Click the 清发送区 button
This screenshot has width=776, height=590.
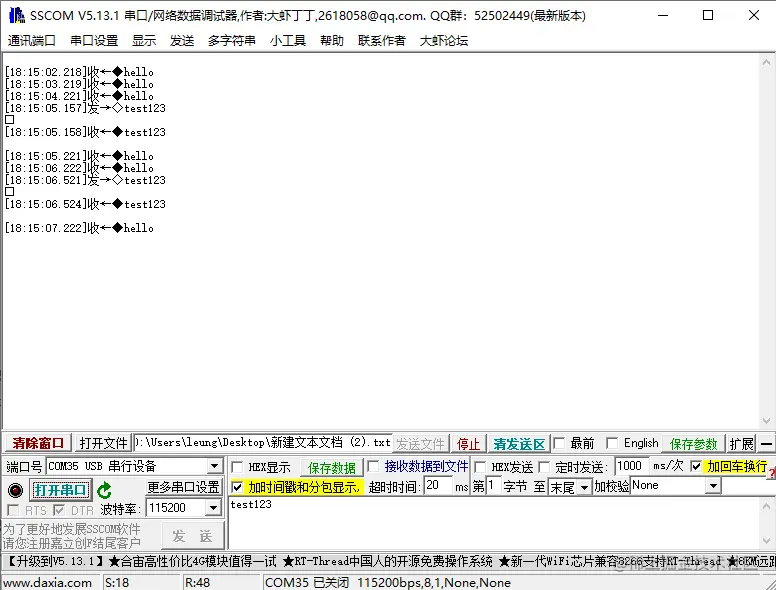click(x=519, y=443)
